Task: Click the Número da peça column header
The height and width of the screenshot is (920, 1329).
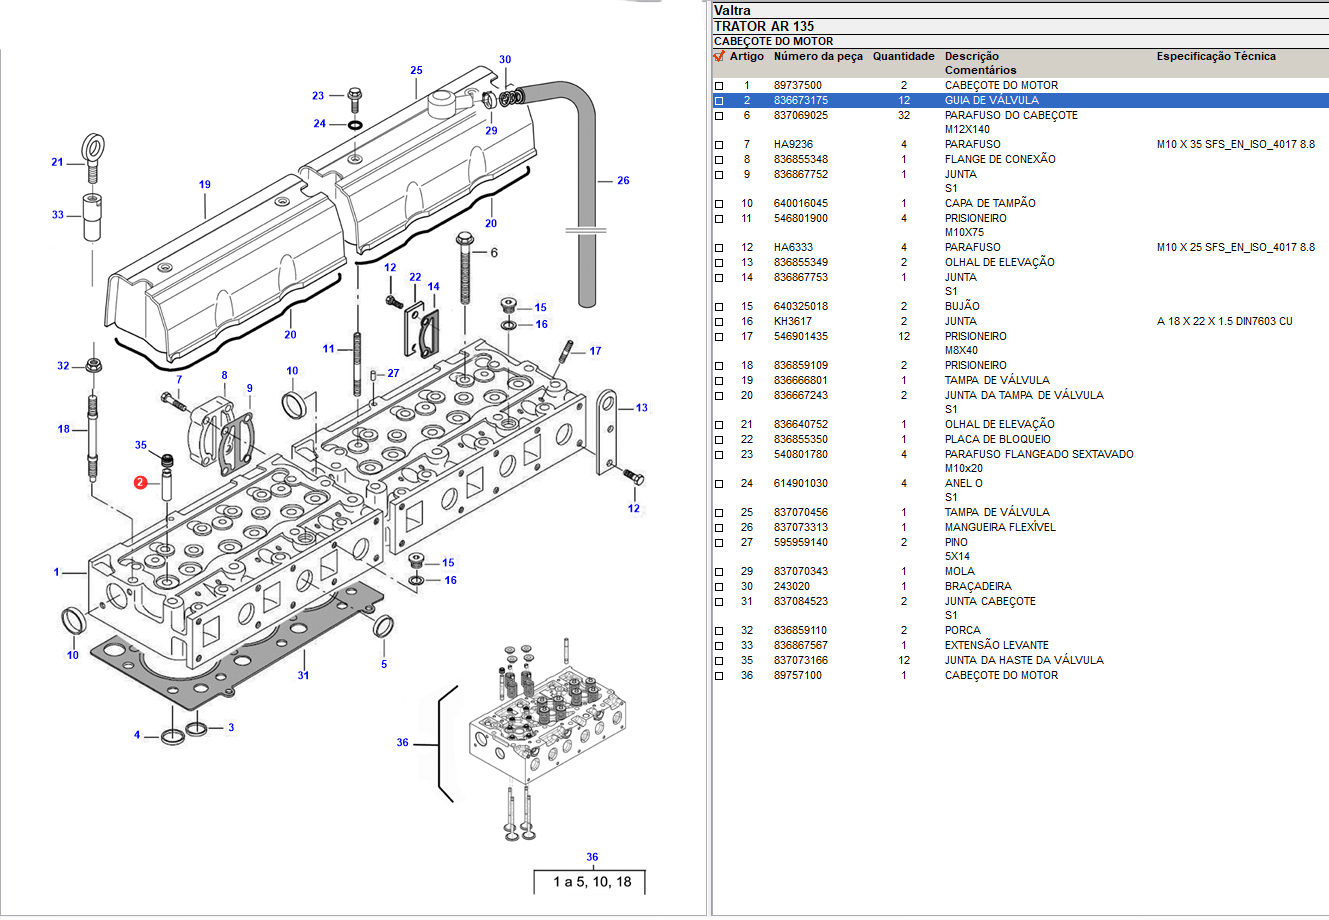Action: click(x=817, y=57)
